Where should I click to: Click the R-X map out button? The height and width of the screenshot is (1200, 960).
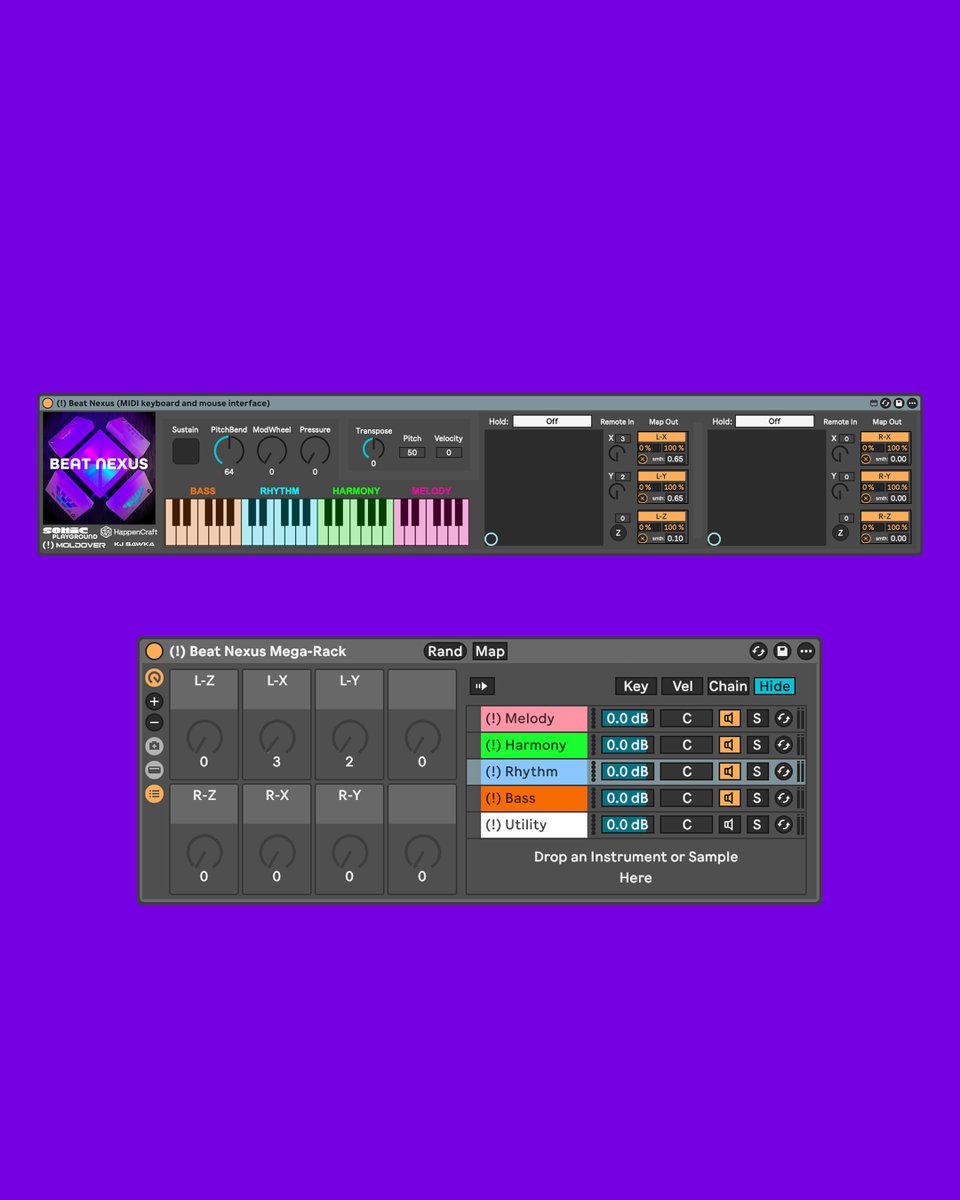(885, 437)
